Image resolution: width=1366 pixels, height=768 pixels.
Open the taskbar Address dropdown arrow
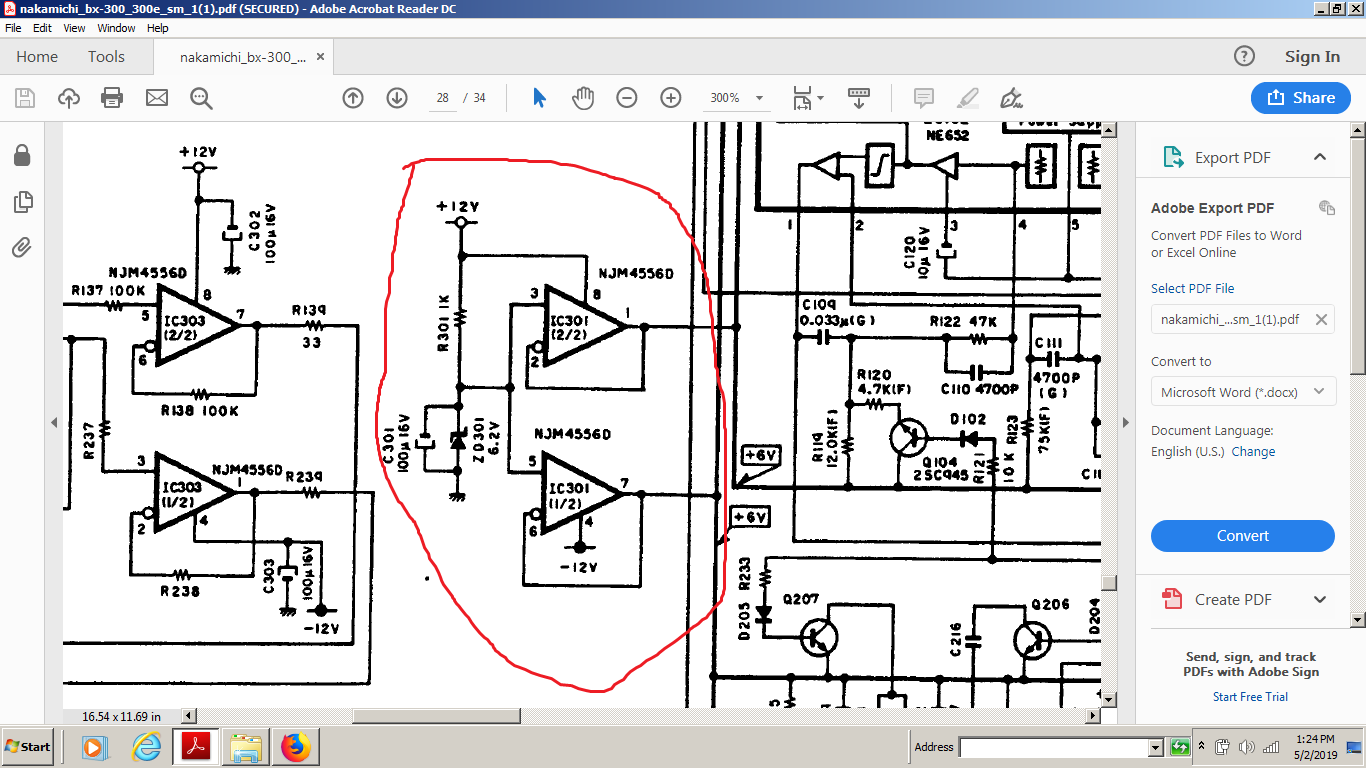coord(1156,747)
